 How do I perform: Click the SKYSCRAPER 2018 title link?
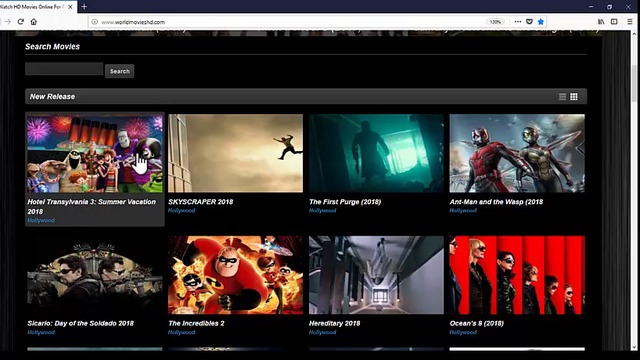coord(200,202)
